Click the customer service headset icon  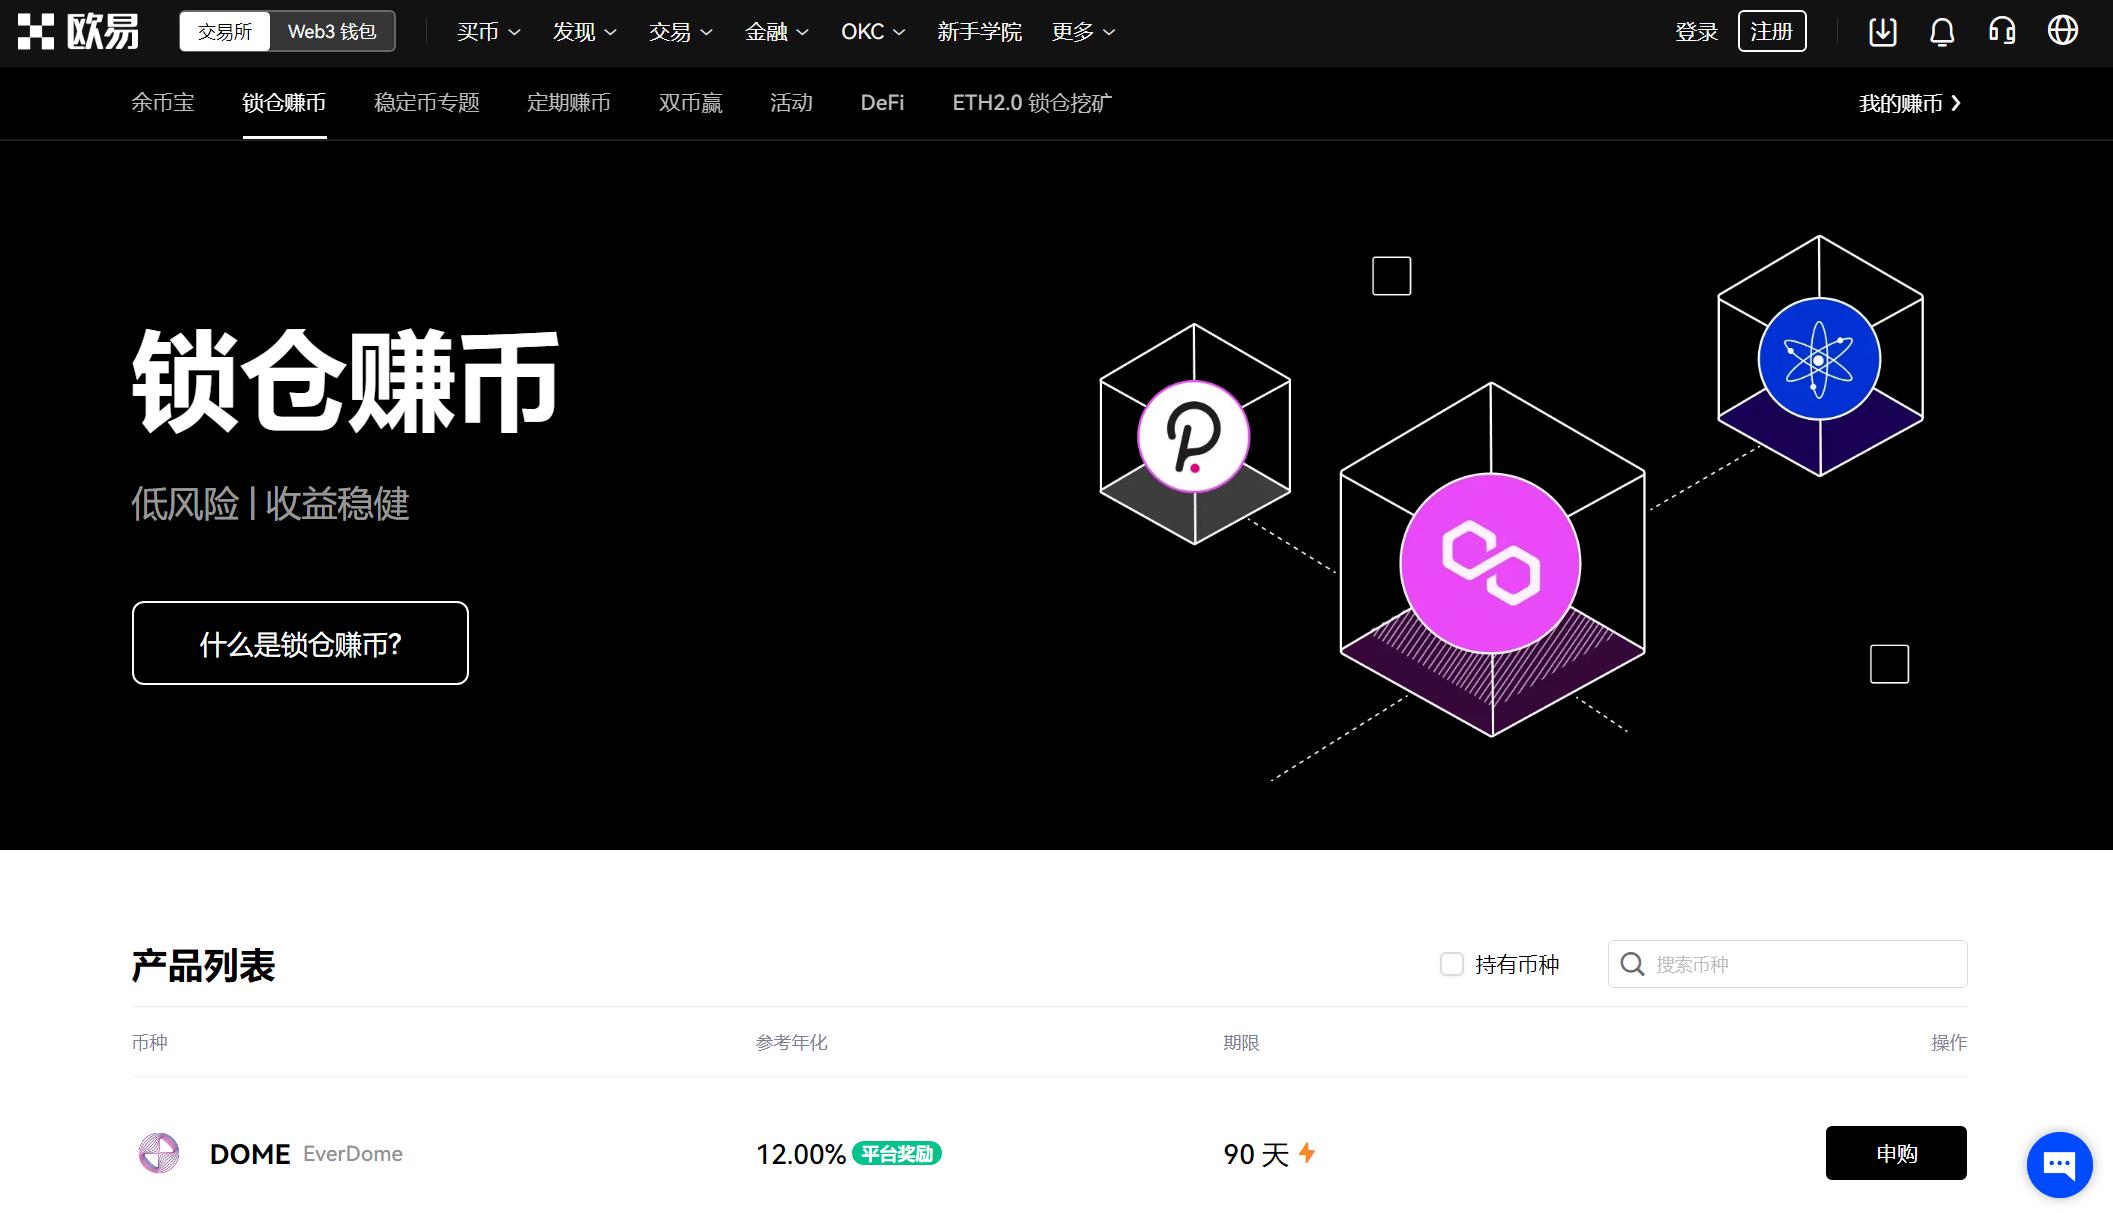(x=2000, y=30)
